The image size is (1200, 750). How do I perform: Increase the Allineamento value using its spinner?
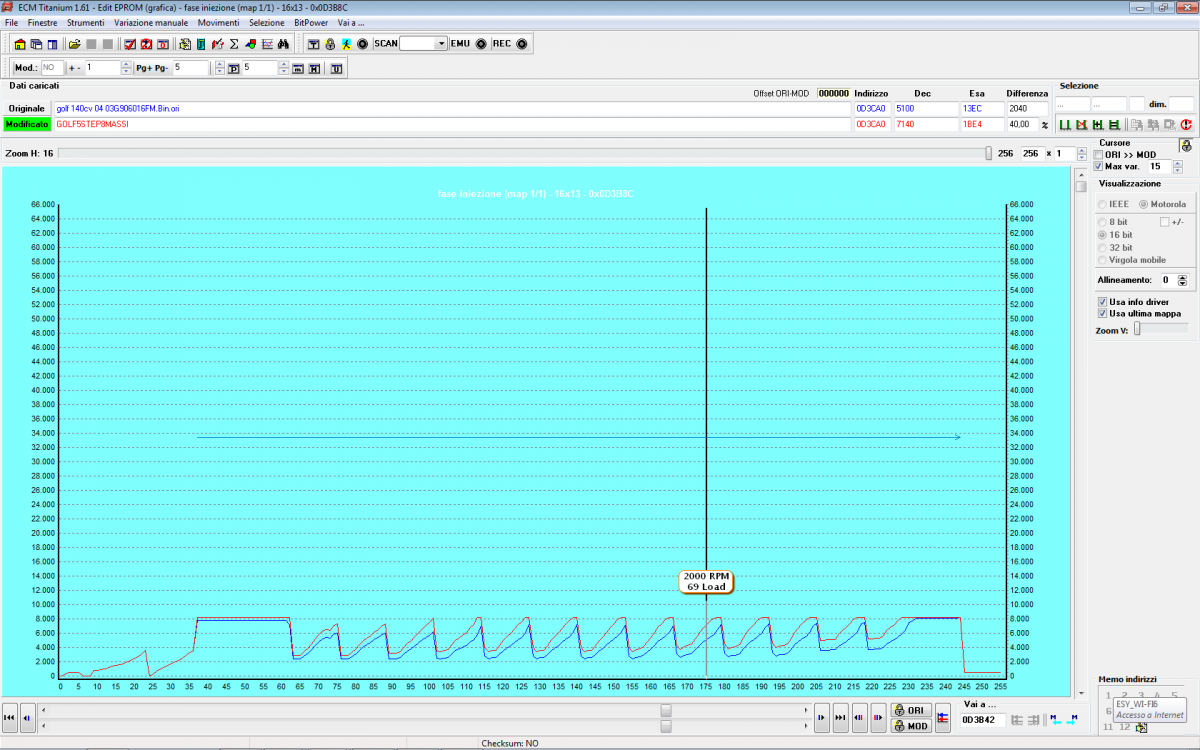pyautogui.click(x=1182, y=277)
